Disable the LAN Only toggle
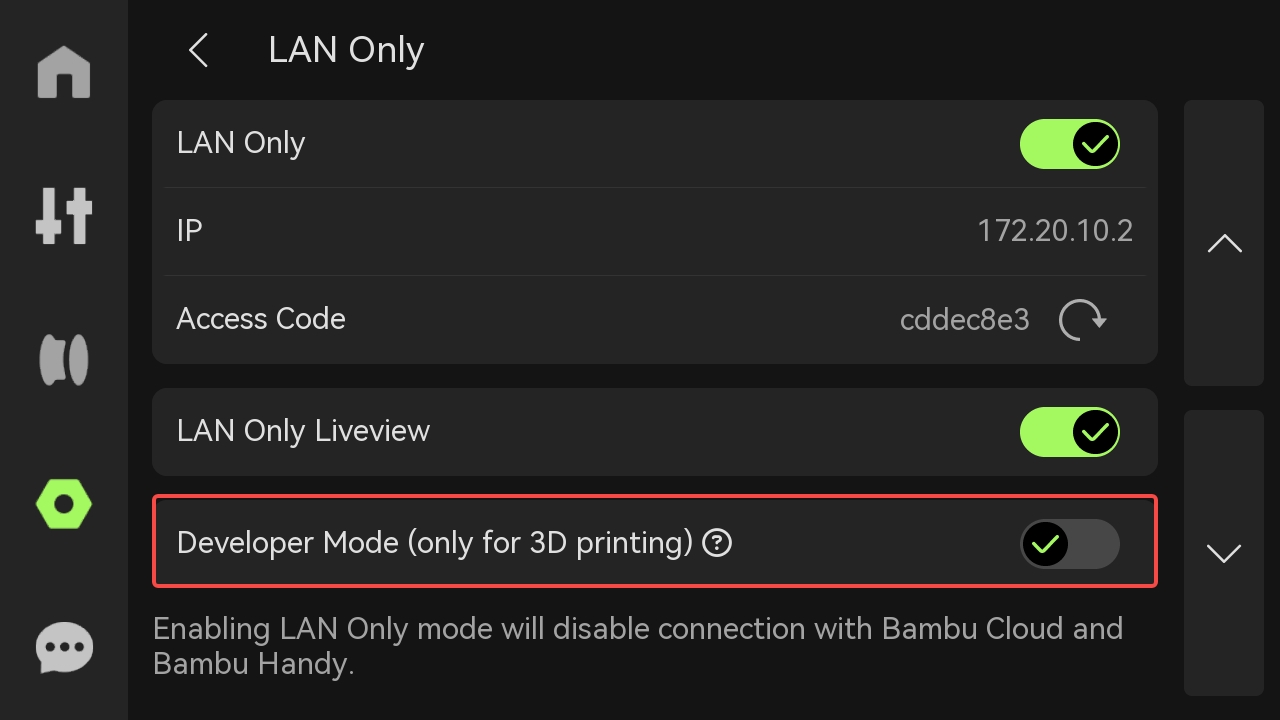This screenshot has width=1280, height=720. 1069,143
